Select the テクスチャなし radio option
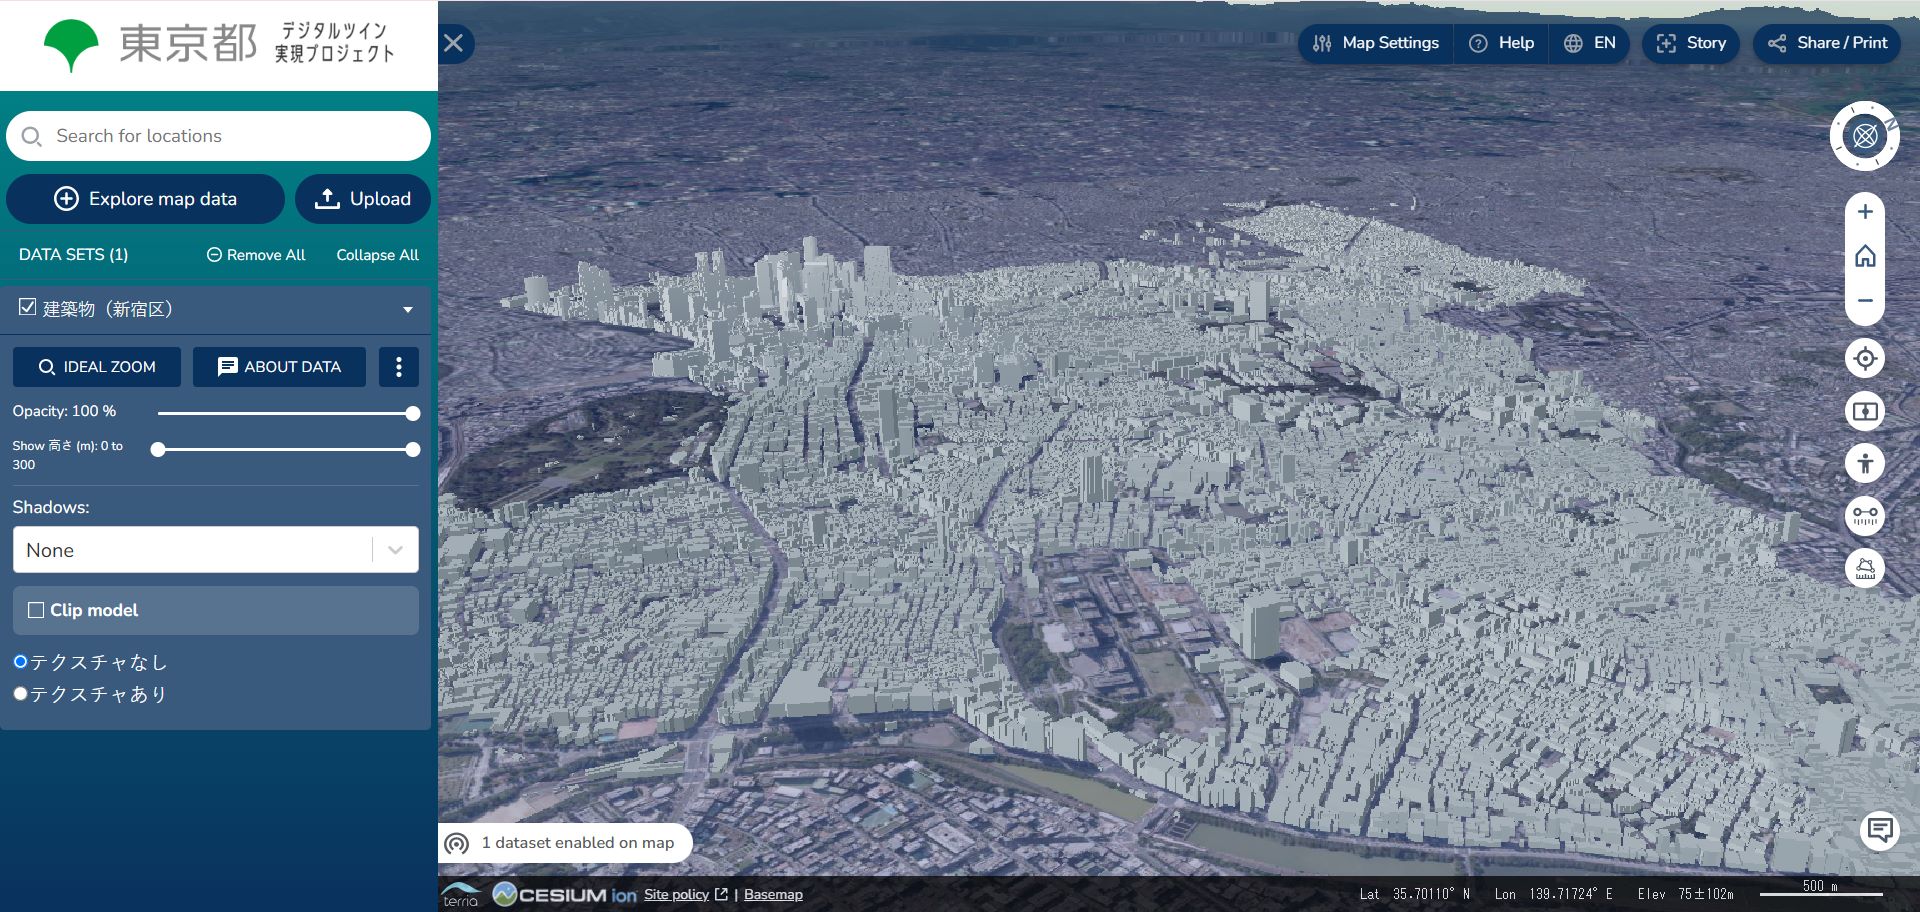The image size is (1920, 912). point(20,661)
